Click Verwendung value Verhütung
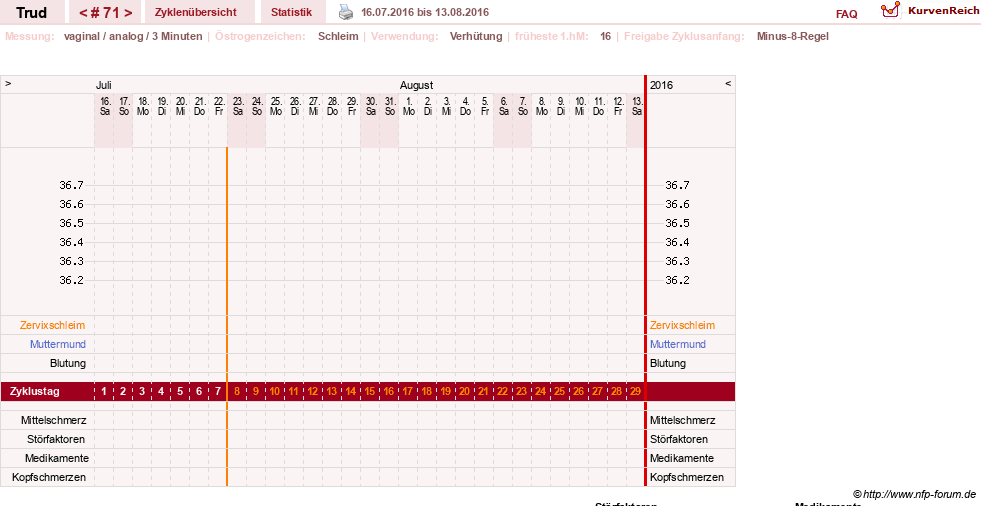Viewport: 981px width, 506px height. (476, 36)
